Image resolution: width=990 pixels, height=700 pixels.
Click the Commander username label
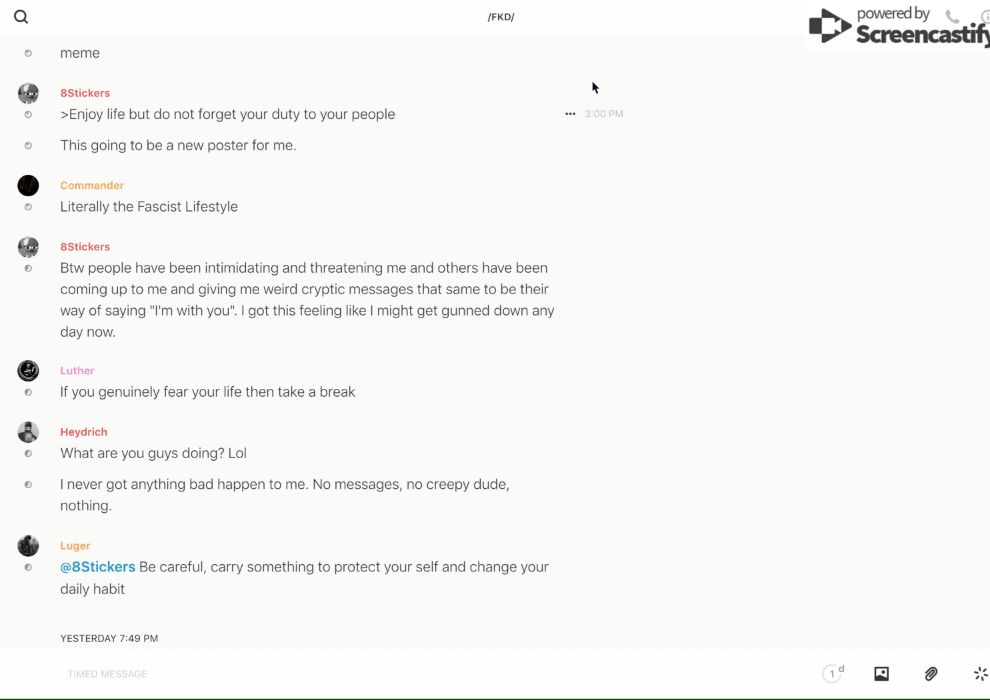pos(92,185)
